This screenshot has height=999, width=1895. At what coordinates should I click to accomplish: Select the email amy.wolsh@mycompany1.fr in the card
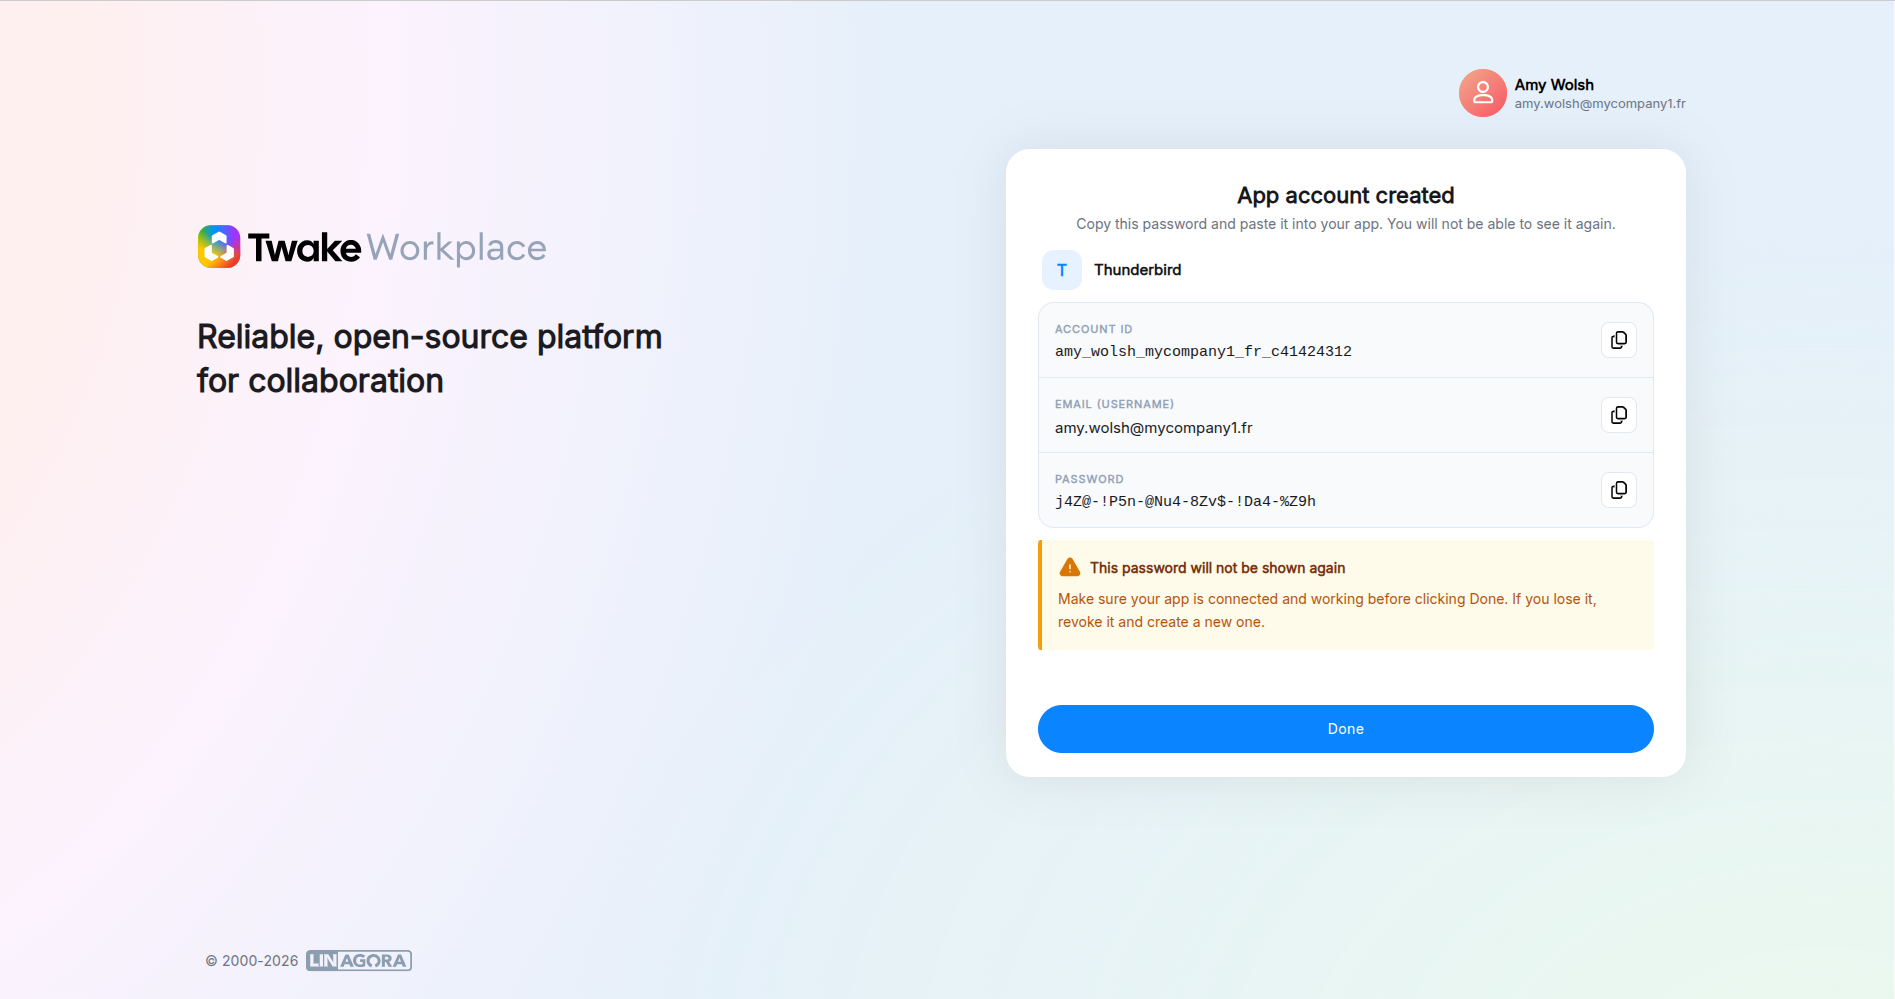click(1153, 428)
